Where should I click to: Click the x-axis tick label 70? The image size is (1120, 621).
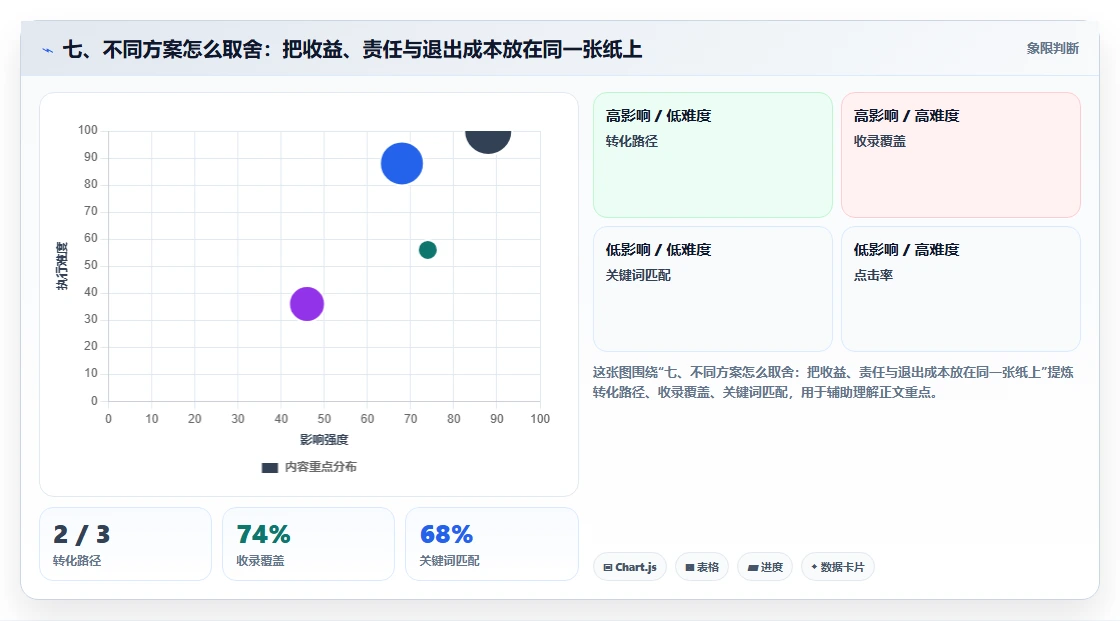coord(410,419)
